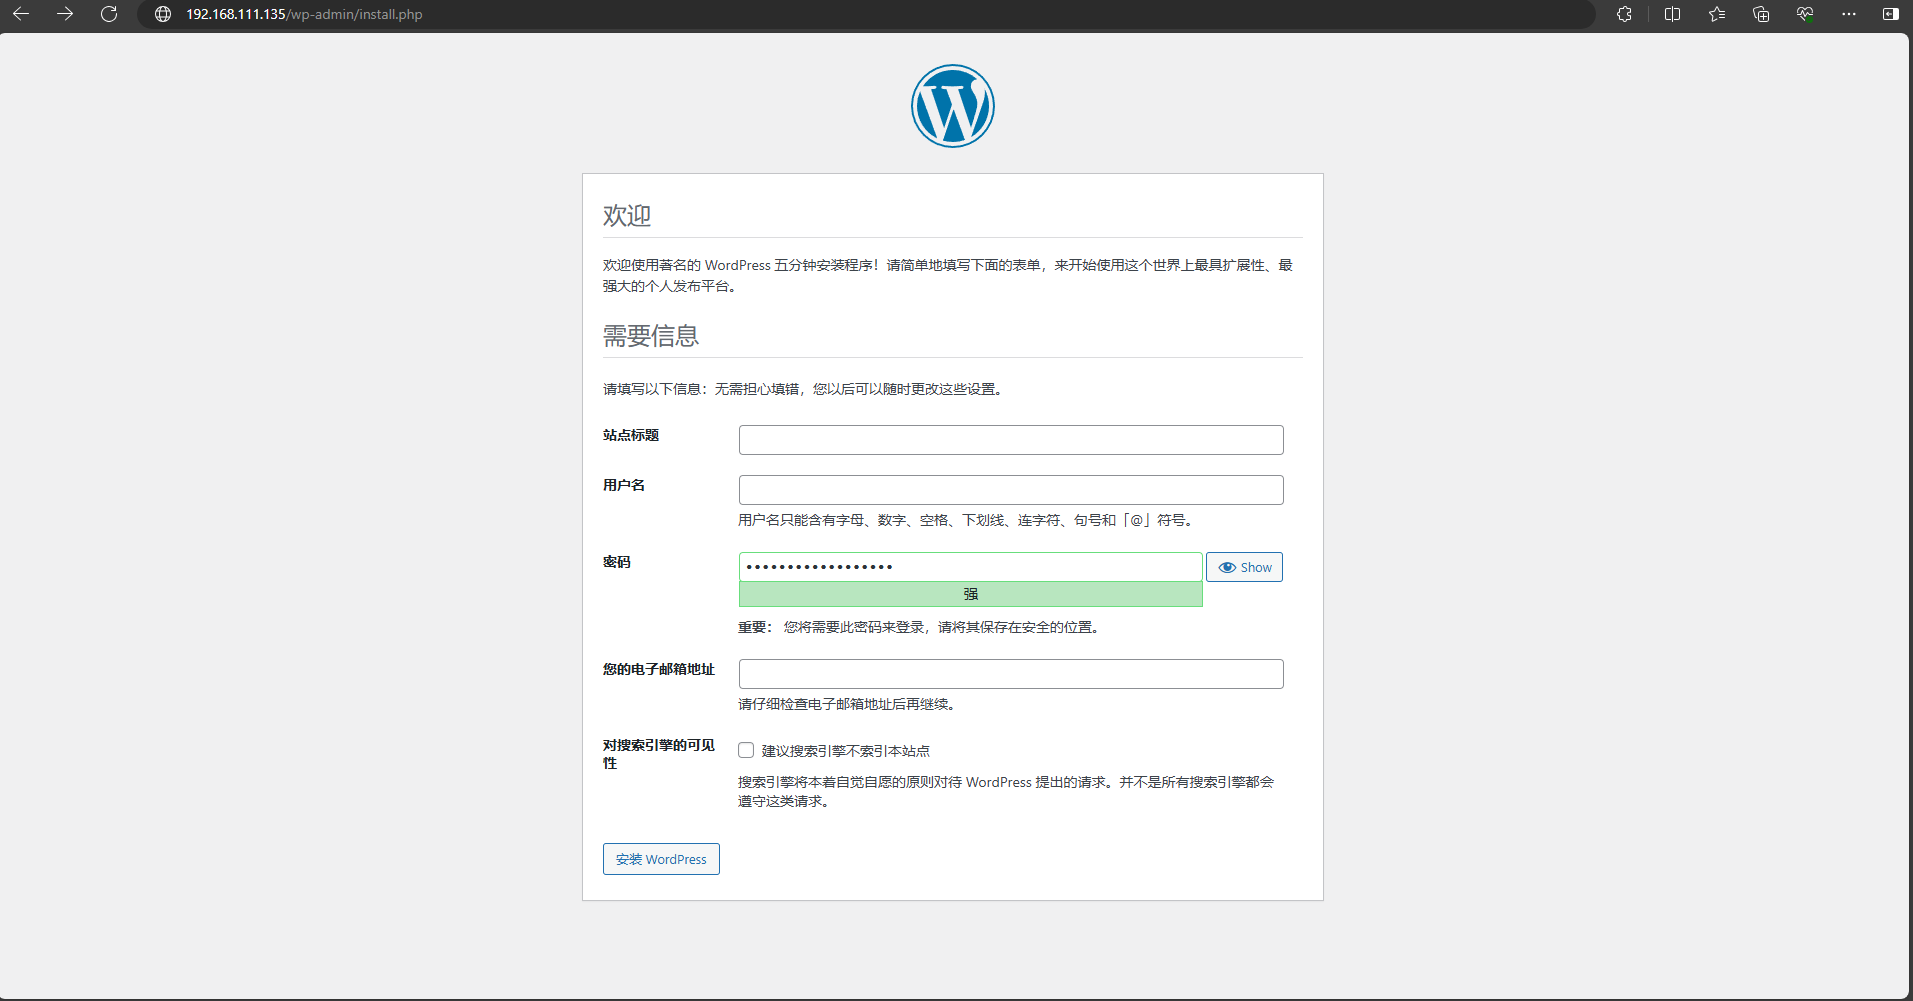Go forward in browser history
Viewport: 1913px width, 1001px height.
click(65, 14)
